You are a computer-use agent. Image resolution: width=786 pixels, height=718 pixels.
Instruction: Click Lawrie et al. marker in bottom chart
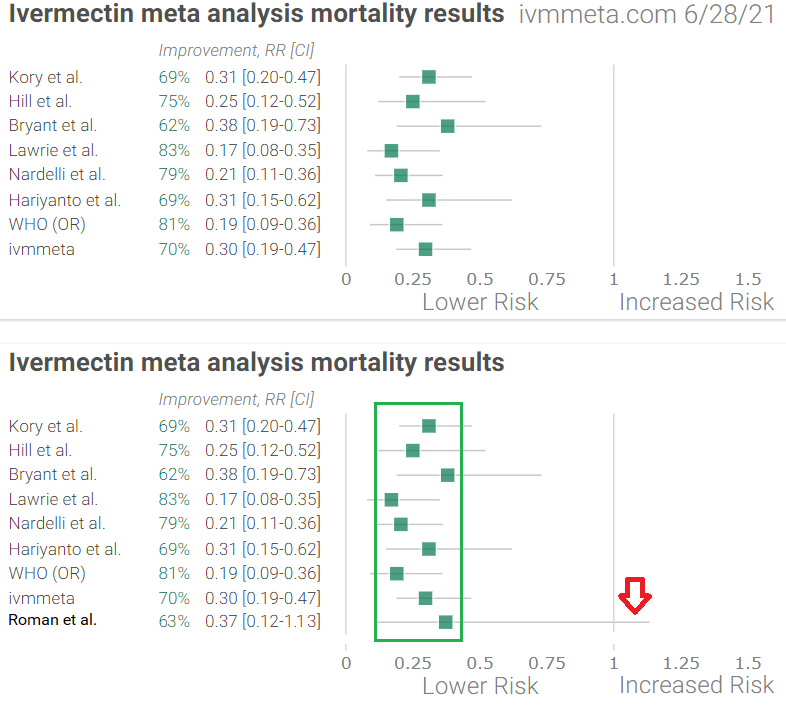391,499
